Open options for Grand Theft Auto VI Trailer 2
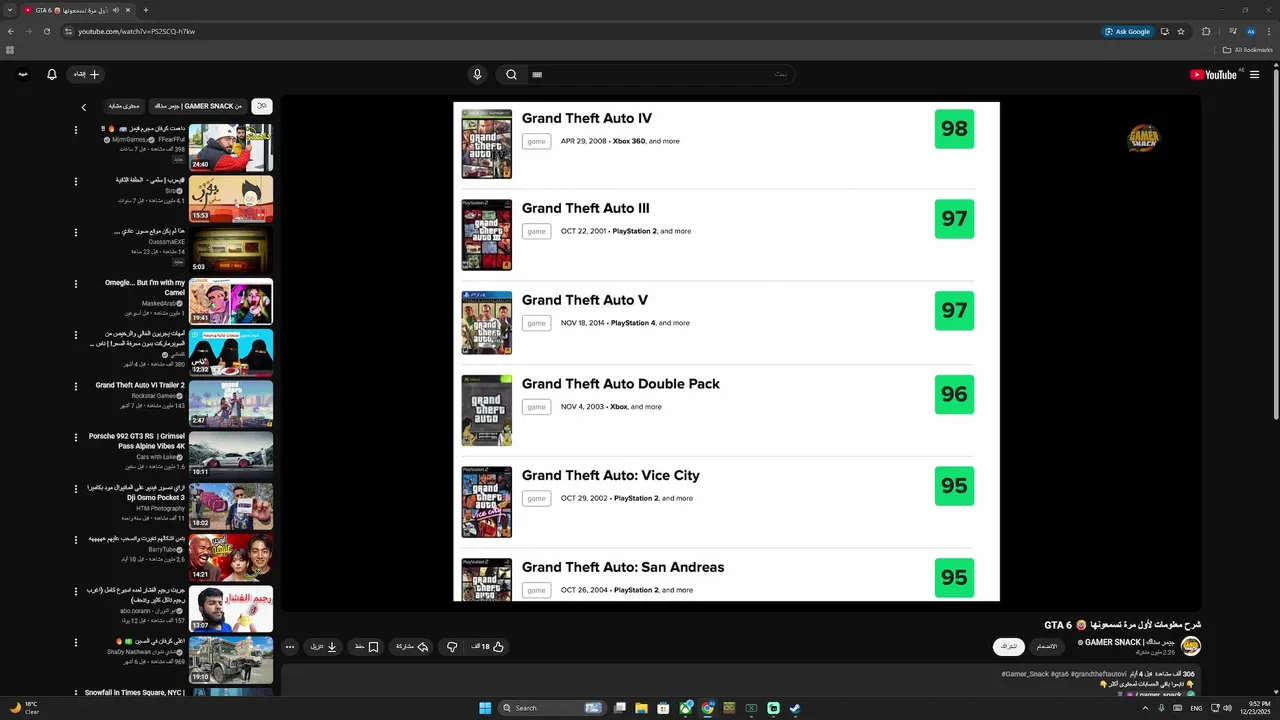The image size is (1280, 720). click(76, 386)
